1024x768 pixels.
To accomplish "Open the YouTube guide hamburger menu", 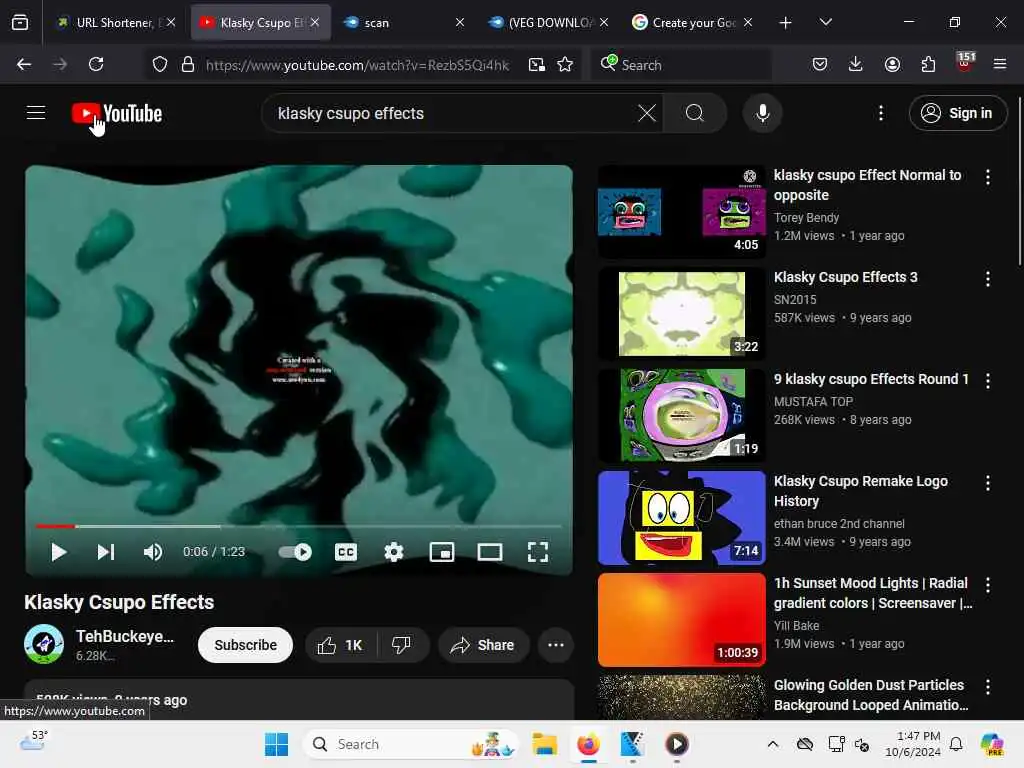I will [36, 113].
